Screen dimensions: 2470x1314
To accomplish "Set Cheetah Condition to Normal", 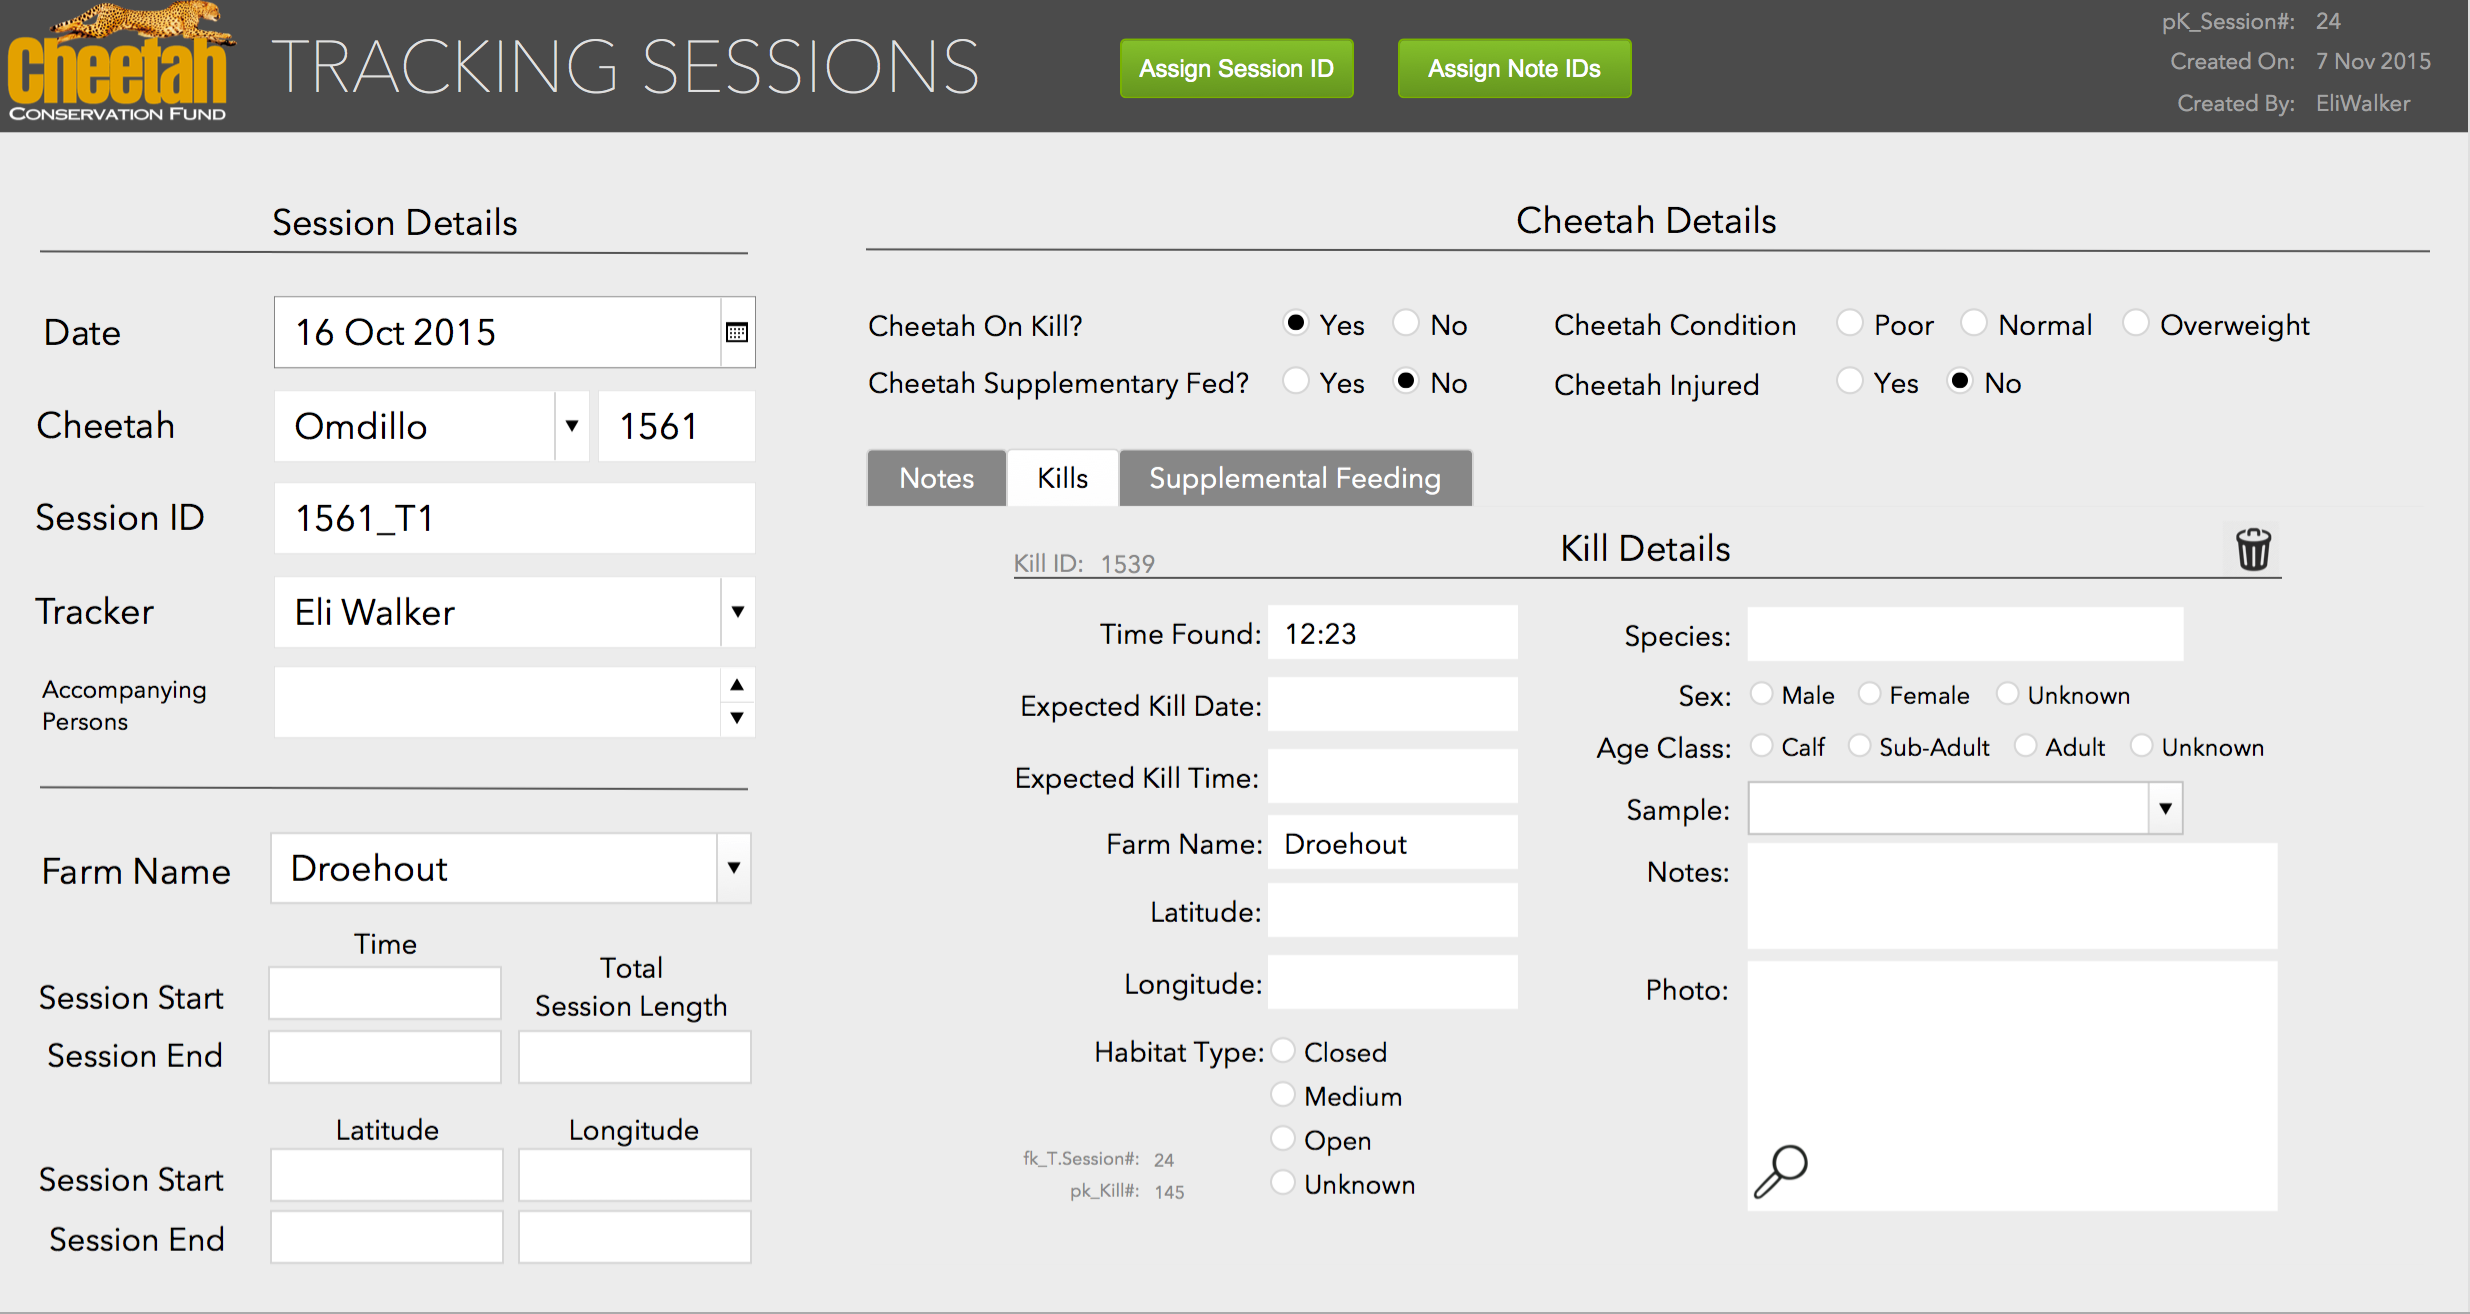I will coord(1974,323).
